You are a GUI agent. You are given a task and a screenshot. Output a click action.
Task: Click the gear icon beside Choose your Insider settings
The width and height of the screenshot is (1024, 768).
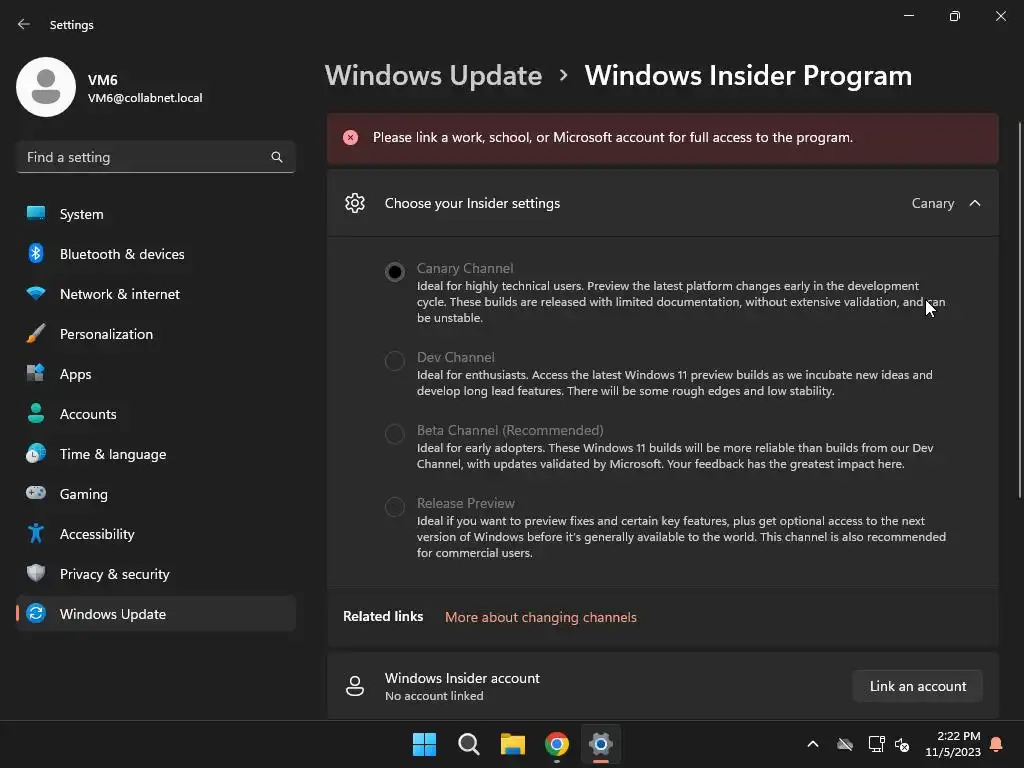355,203
